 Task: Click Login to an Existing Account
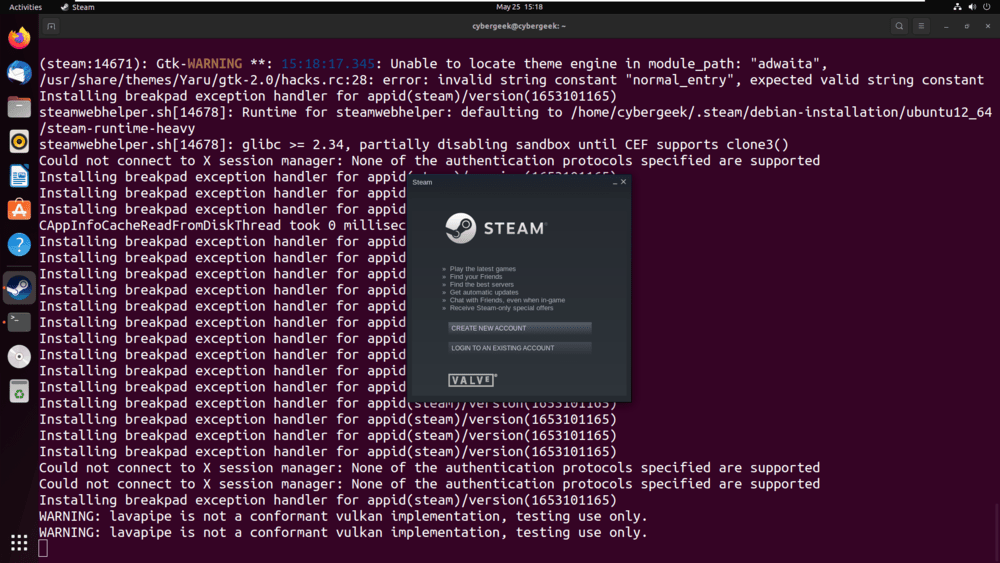click(519, 348)
